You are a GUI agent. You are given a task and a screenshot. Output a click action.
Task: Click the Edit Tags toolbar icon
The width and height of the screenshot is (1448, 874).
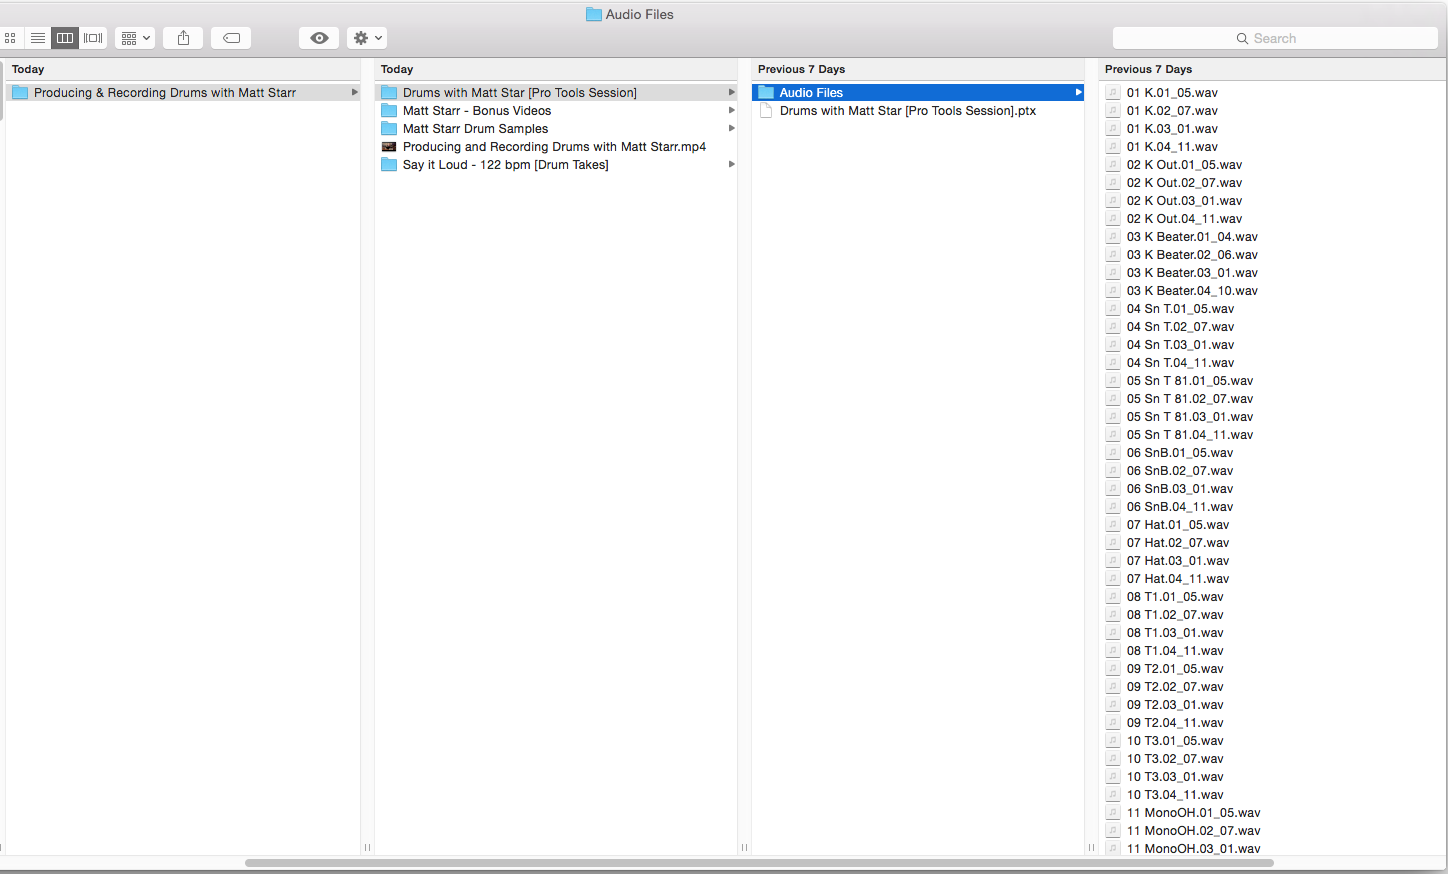point(230,37)
